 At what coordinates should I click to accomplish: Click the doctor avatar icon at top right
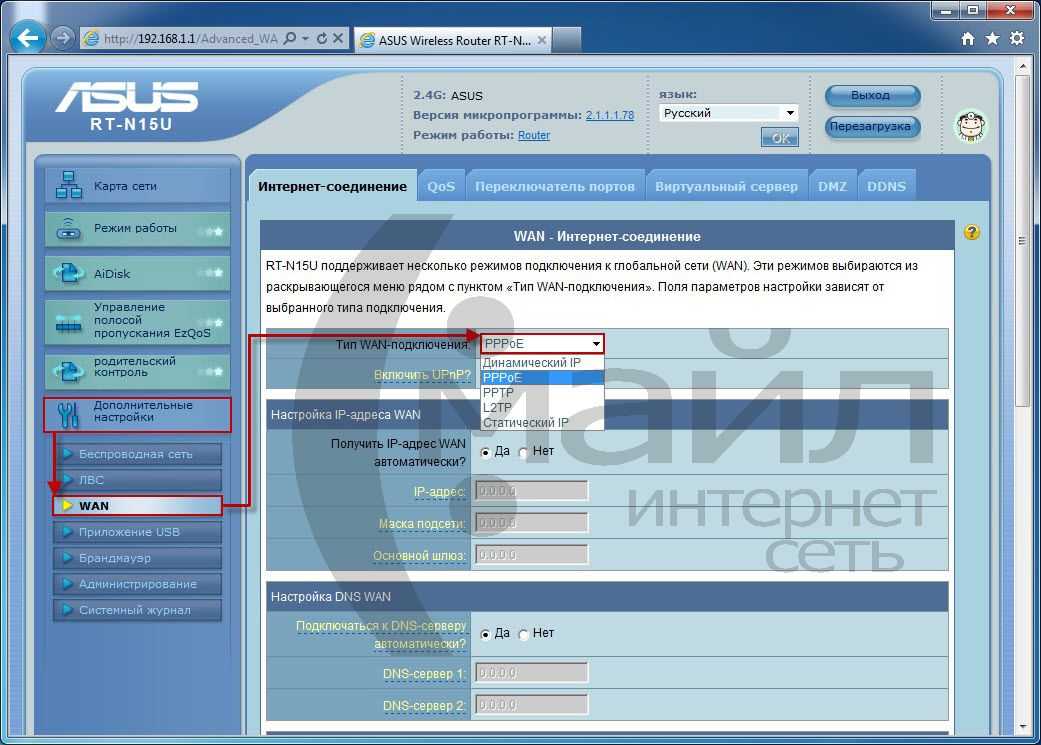coord(969,125)
